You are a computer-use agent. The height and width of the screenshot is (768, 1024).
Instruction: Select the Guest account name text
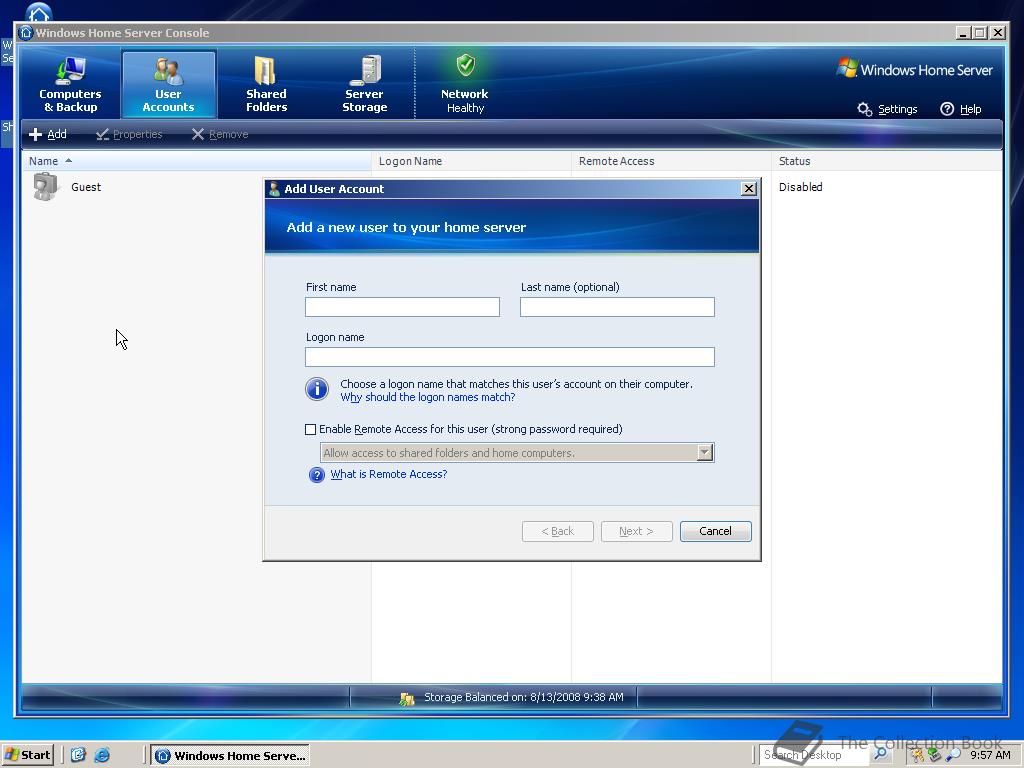pyautogui.click(x=86, y=187)
